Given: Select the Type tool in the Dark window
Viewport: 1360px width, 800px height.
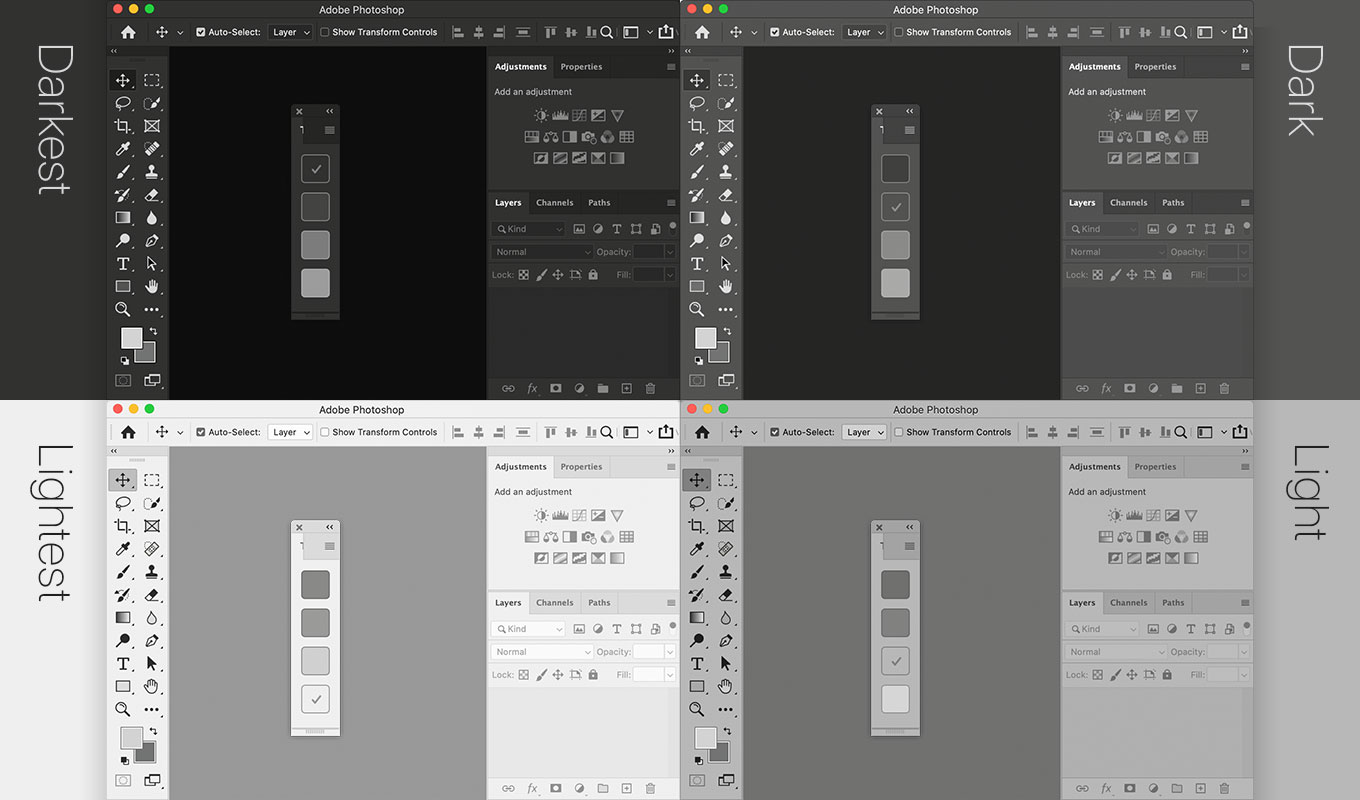Looking at the screenshot, I should pyautogui.click(x=697, y=264).
